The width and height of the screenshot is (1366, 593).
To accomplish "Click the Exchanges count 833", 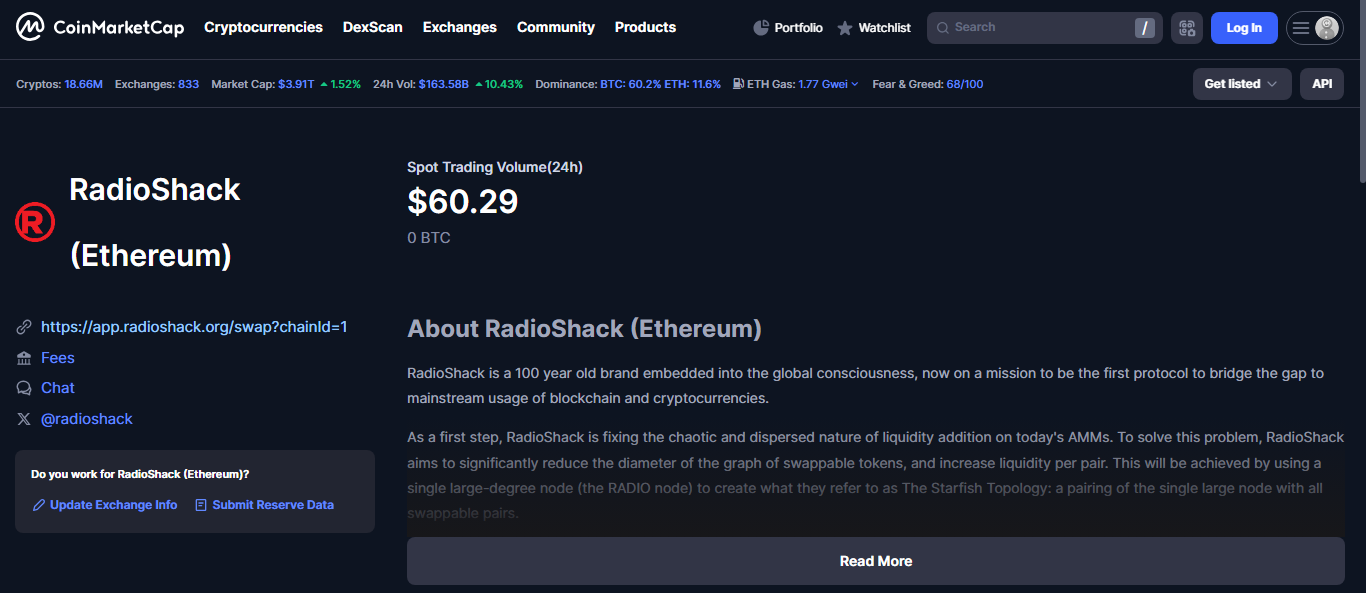I will click(188, 84).
